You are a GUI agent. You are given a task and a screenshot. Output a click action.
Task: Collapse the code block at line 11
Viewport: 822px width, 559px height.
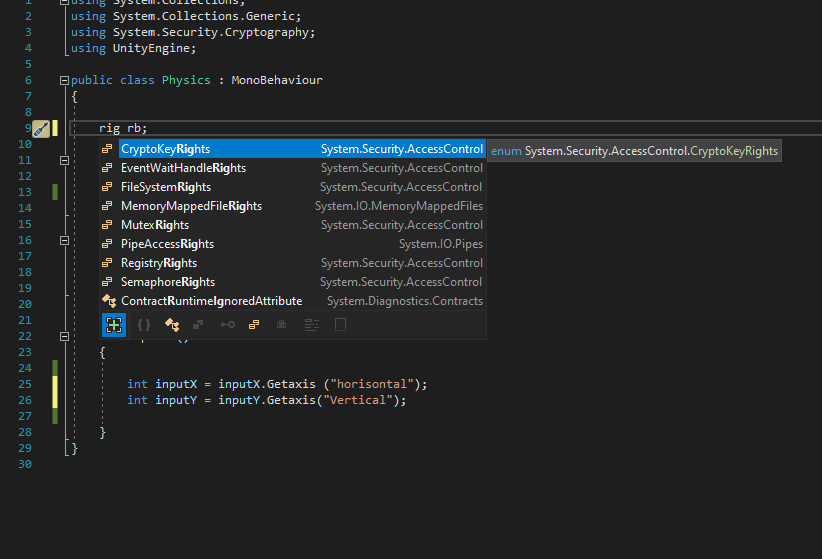coord(64,160)
